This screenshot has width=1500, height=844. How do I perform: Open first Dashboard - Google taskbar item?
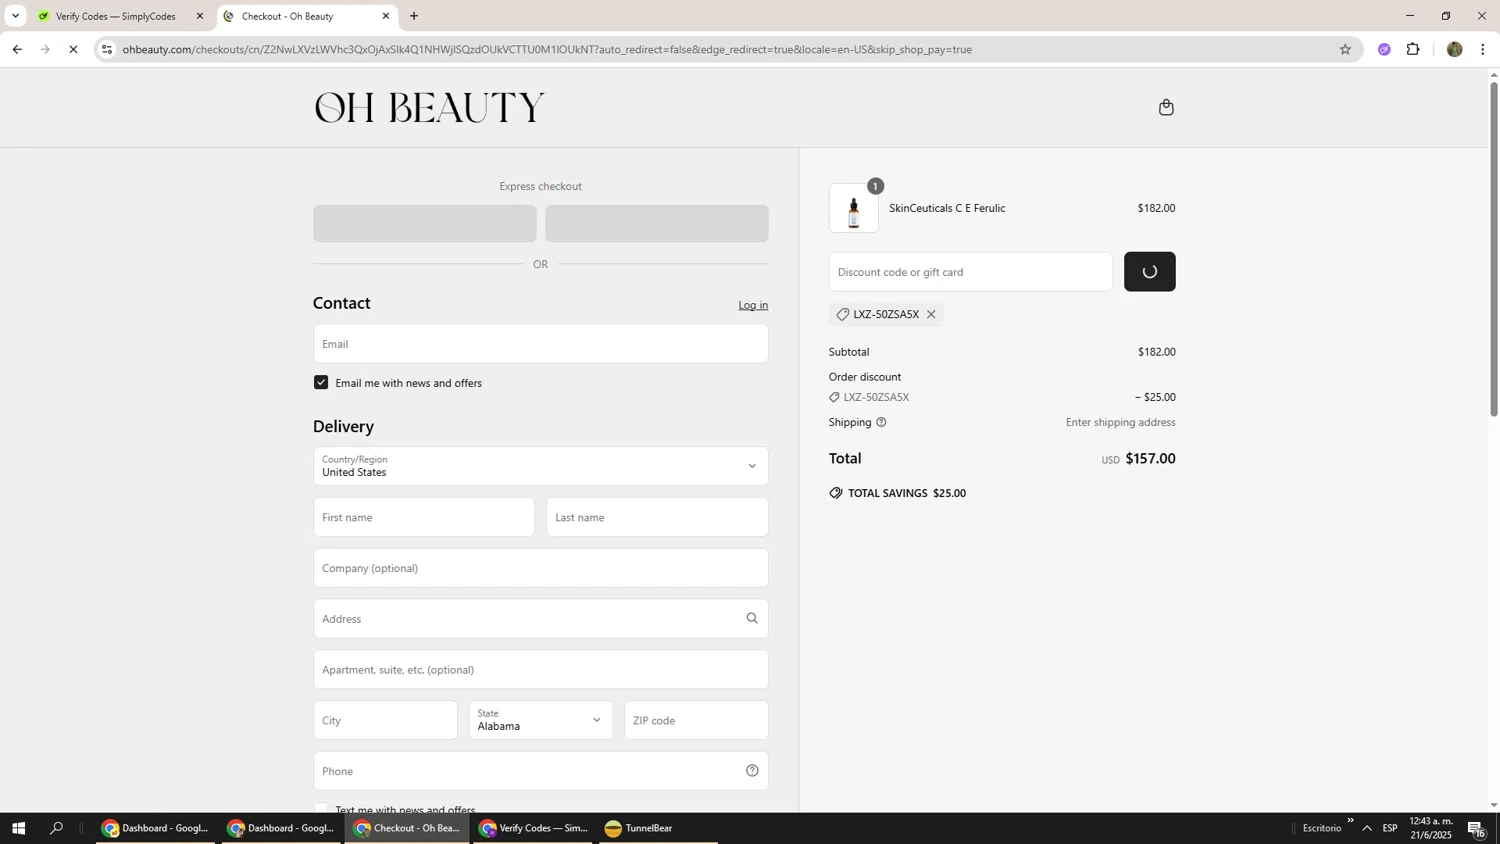pos(155,828)
